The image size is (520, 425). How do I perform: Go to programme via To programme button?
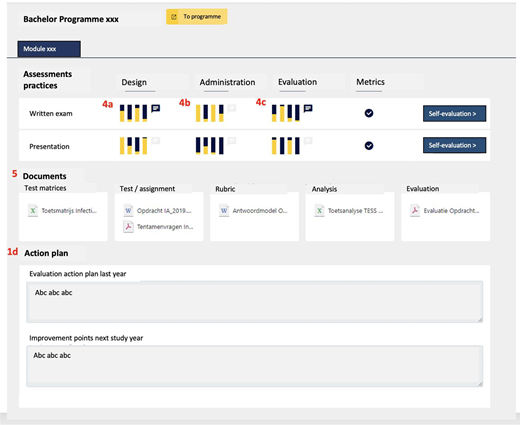197,17
